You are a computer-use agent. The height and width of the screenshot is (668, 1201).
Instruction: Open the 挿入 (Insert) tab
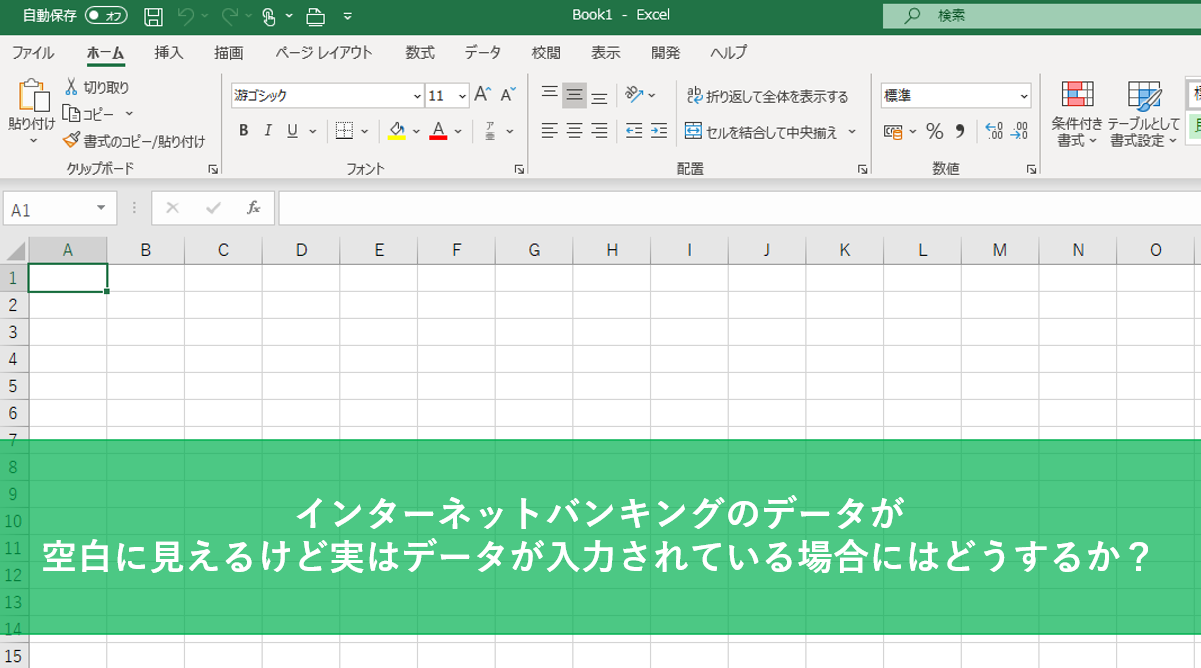tap(169, 53)
